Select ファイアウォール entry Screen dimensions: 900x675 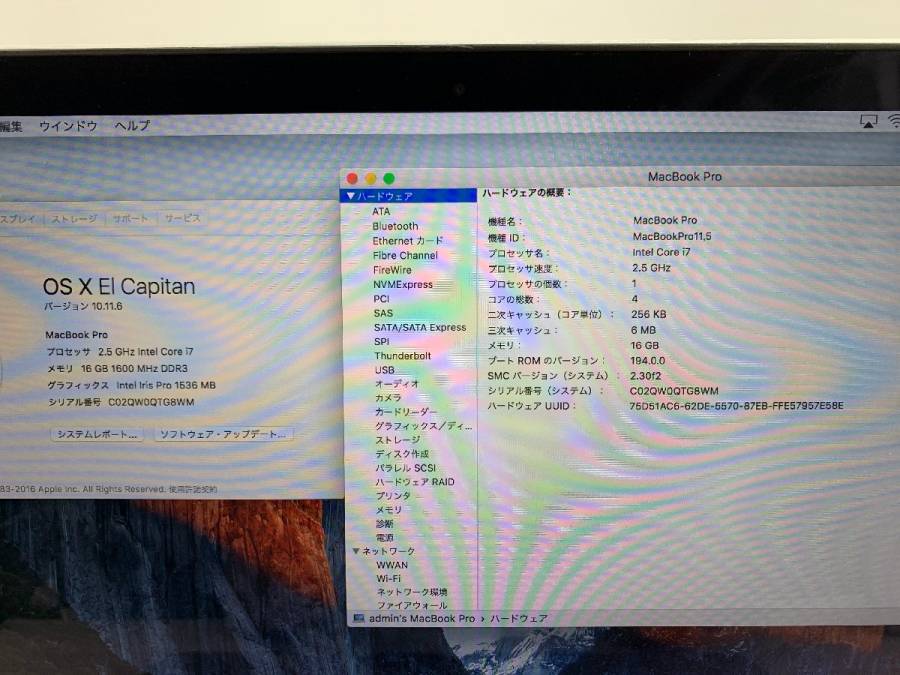(x=412, y=605)
